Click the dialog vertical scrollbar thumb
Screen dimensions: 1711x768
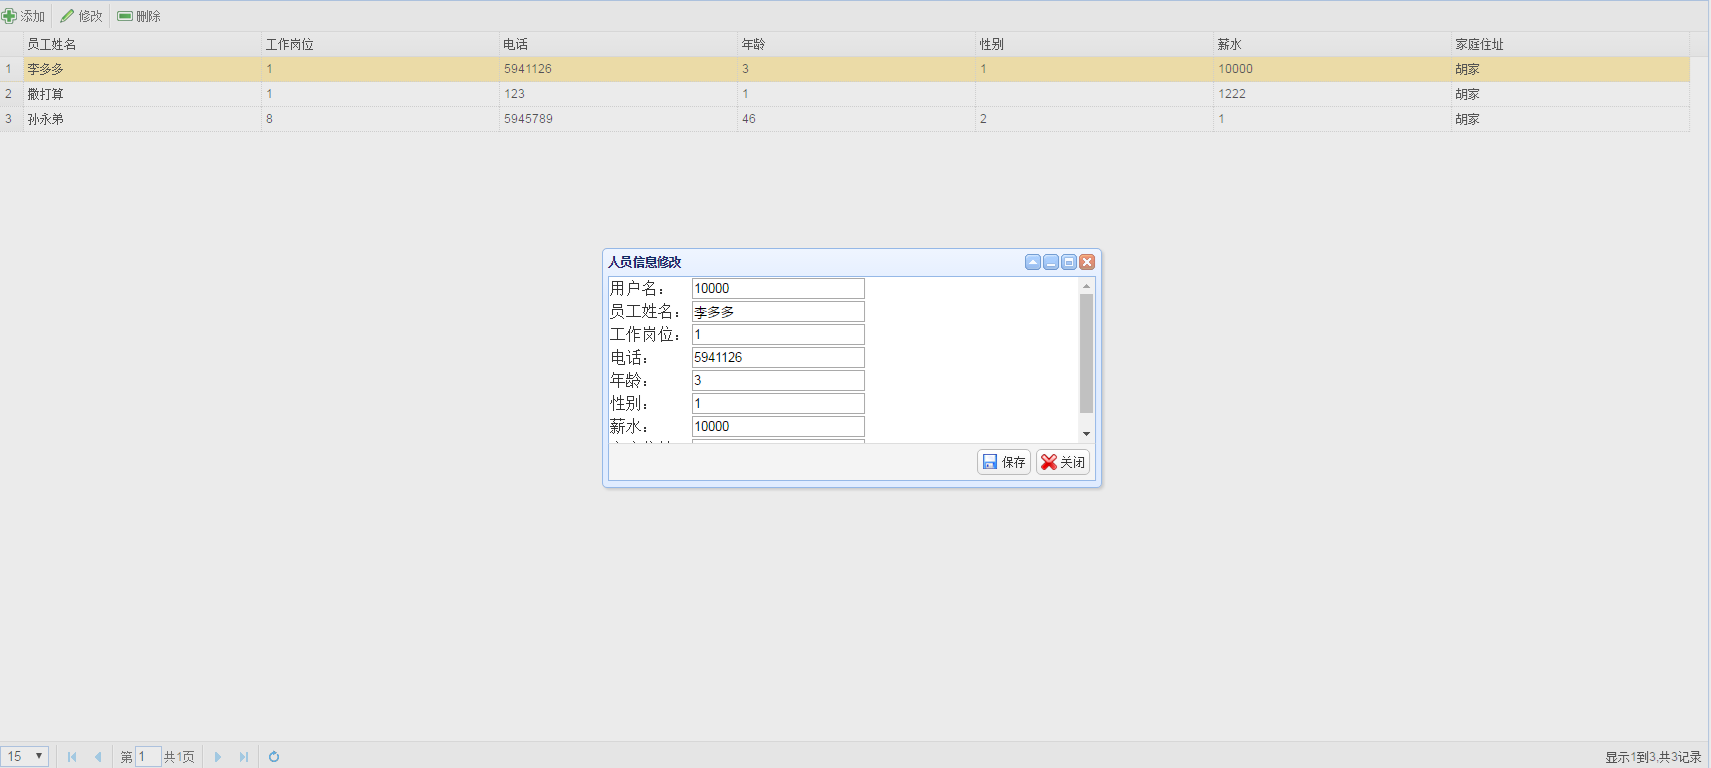click(1086, 353)
